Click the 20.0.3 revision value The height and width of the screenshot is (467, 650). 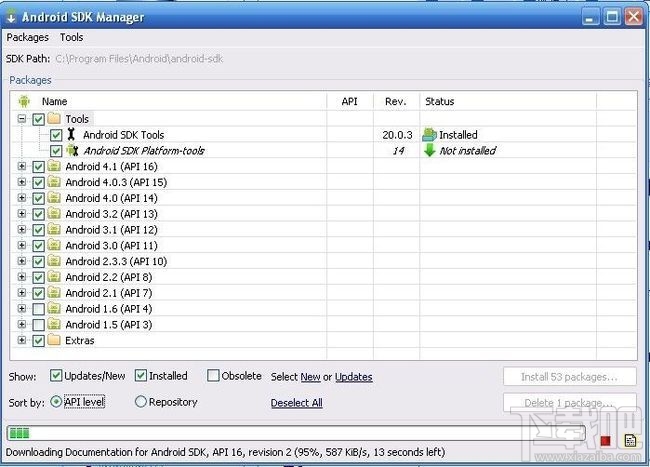(x=397, y=135)
